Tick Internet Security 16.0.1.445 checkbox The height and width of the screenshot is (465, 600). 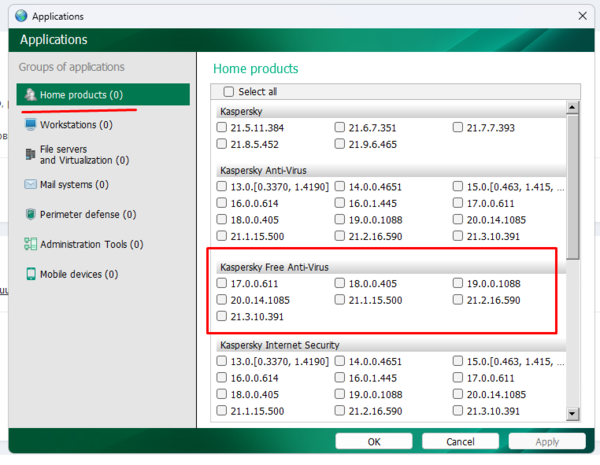[x=339, y=377]
